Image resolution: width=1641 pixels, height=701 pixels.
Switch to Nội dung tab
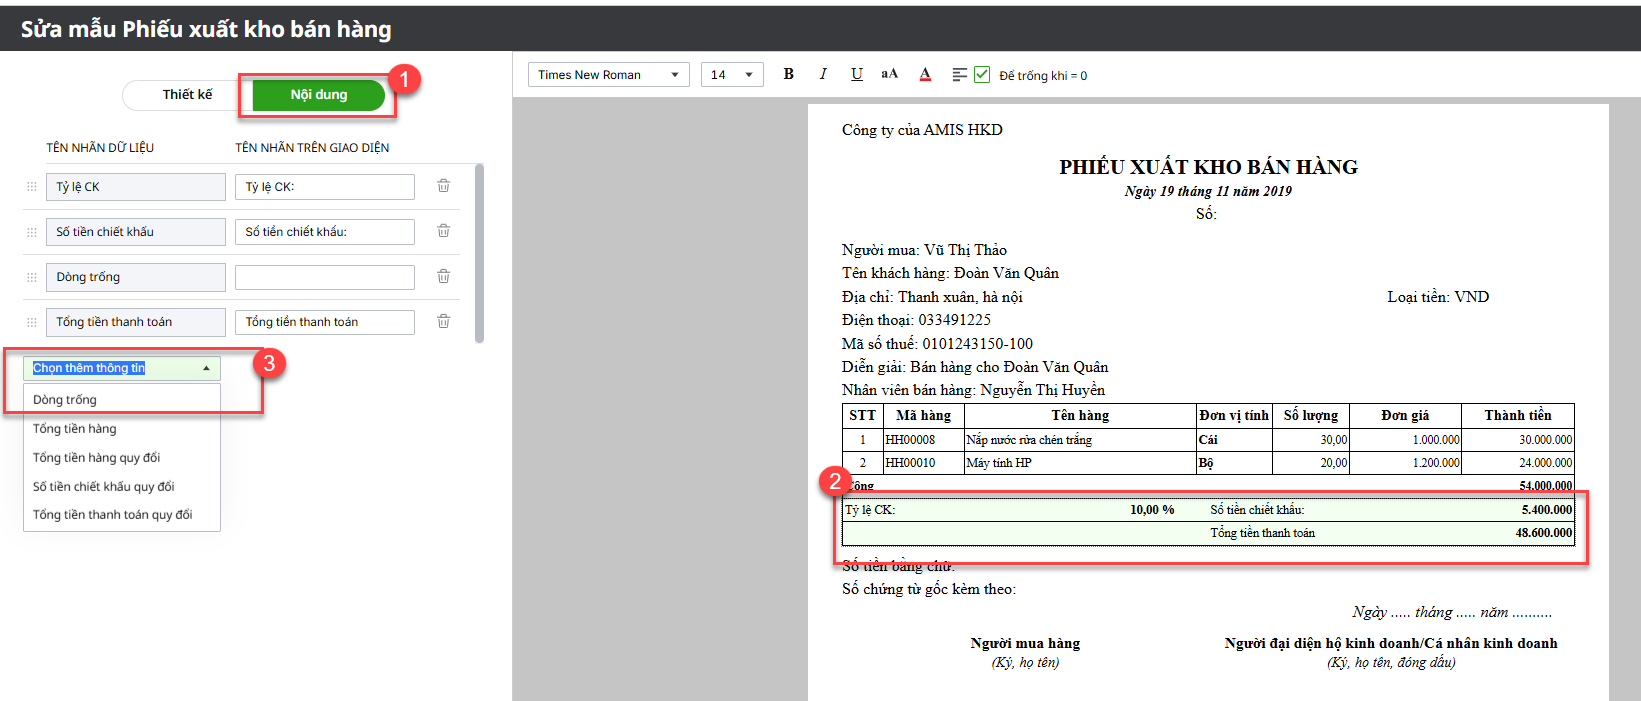(318, 95)
